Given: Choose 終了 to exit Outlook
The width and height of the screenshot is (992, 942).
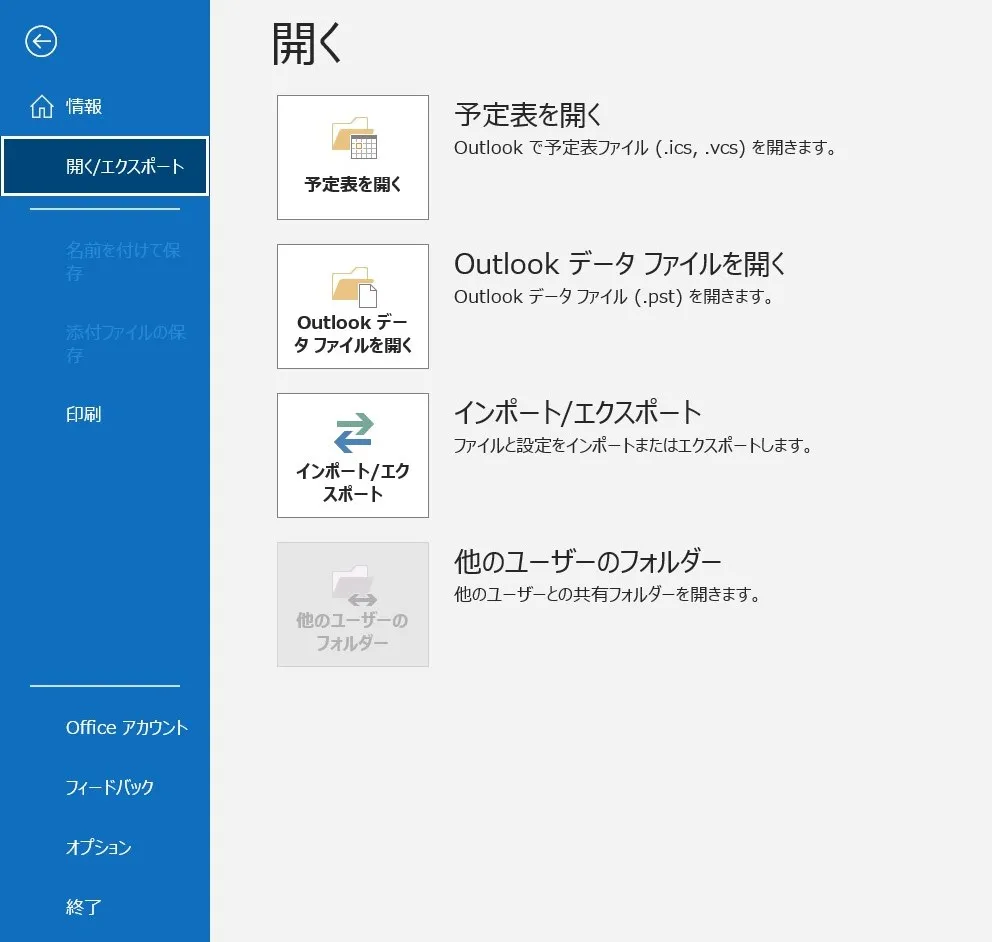Looking at the screenshot, I should point(84,907).
